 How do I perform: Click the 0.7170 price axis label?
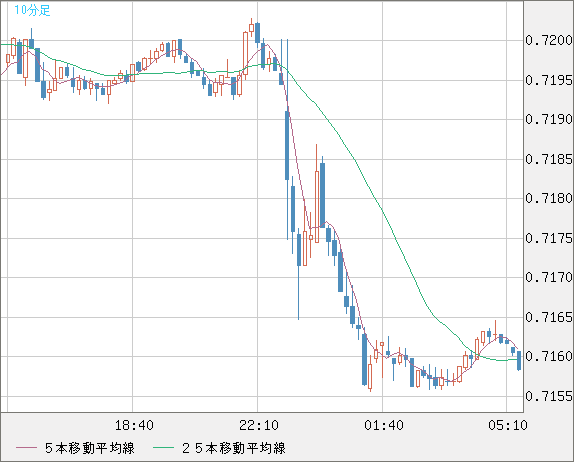point(549,277)
